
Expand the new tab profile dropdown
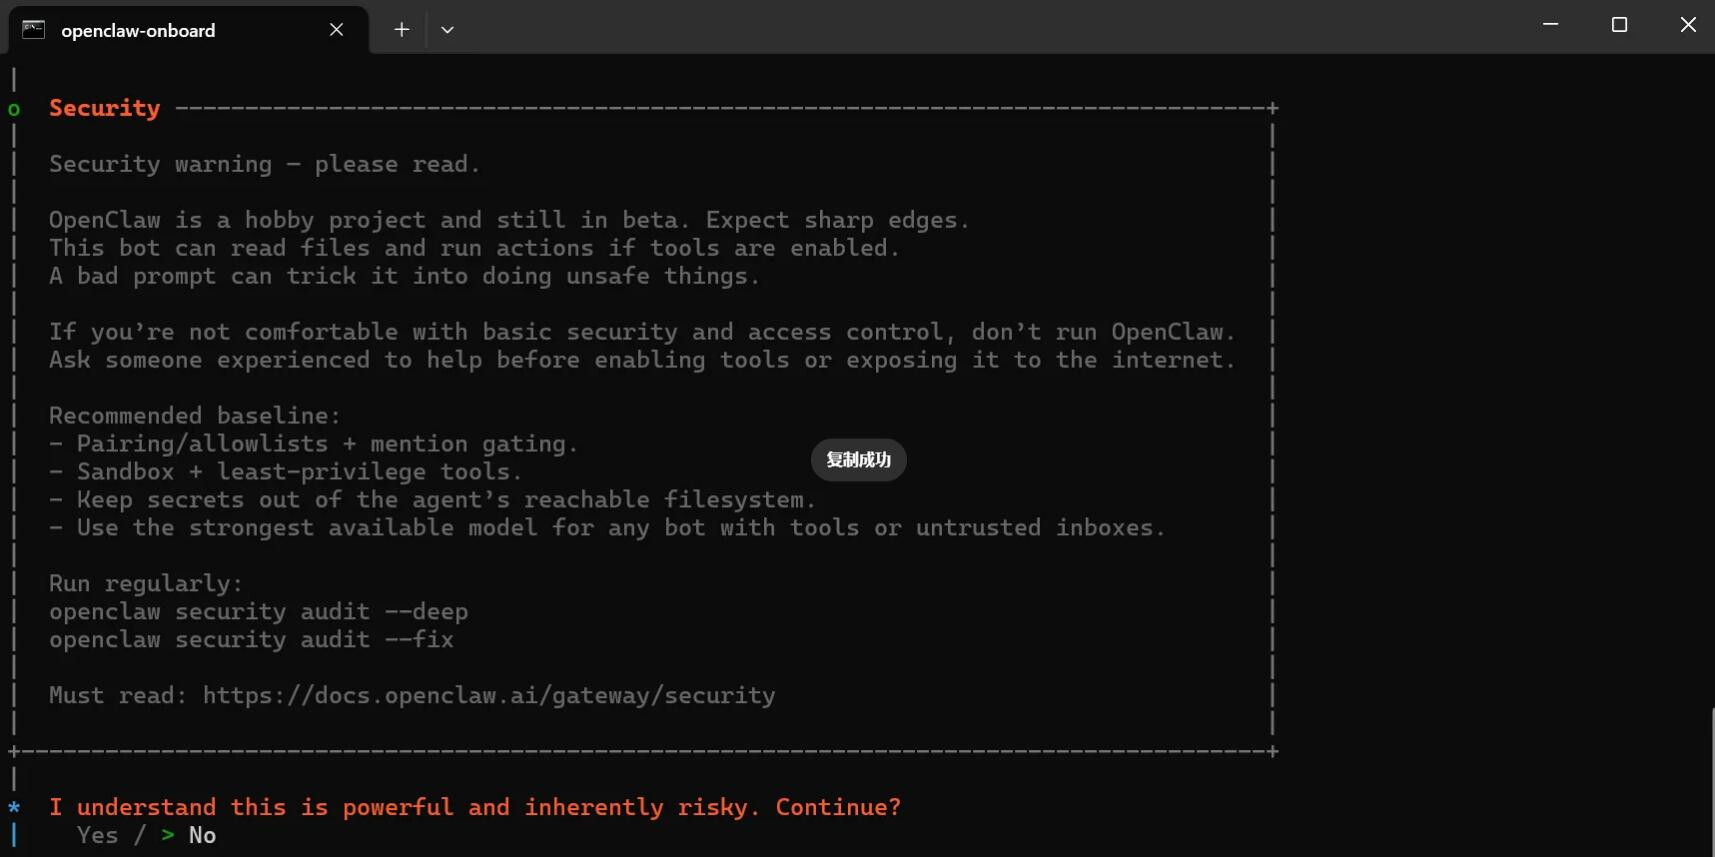pos(447,30)
